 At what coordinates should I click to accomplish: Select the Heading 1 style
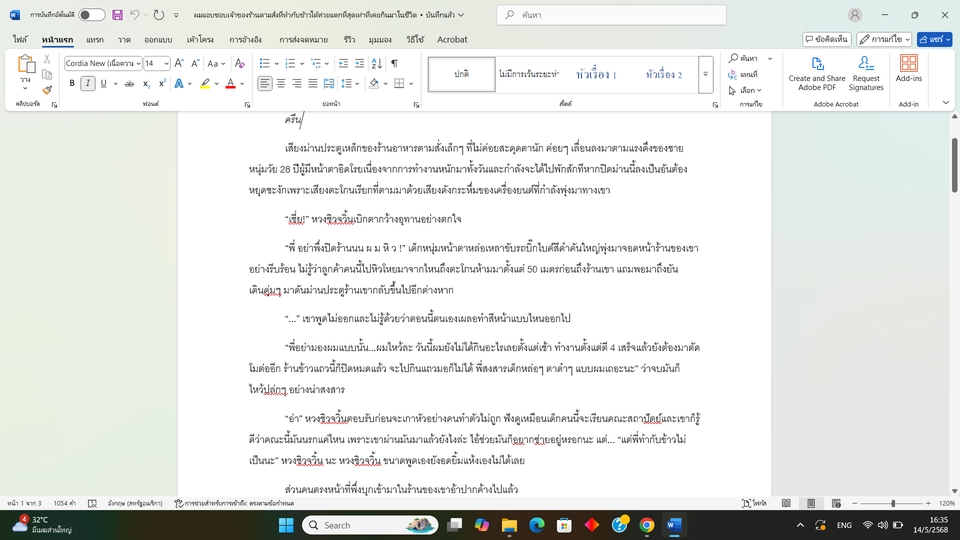pos(596,74)
